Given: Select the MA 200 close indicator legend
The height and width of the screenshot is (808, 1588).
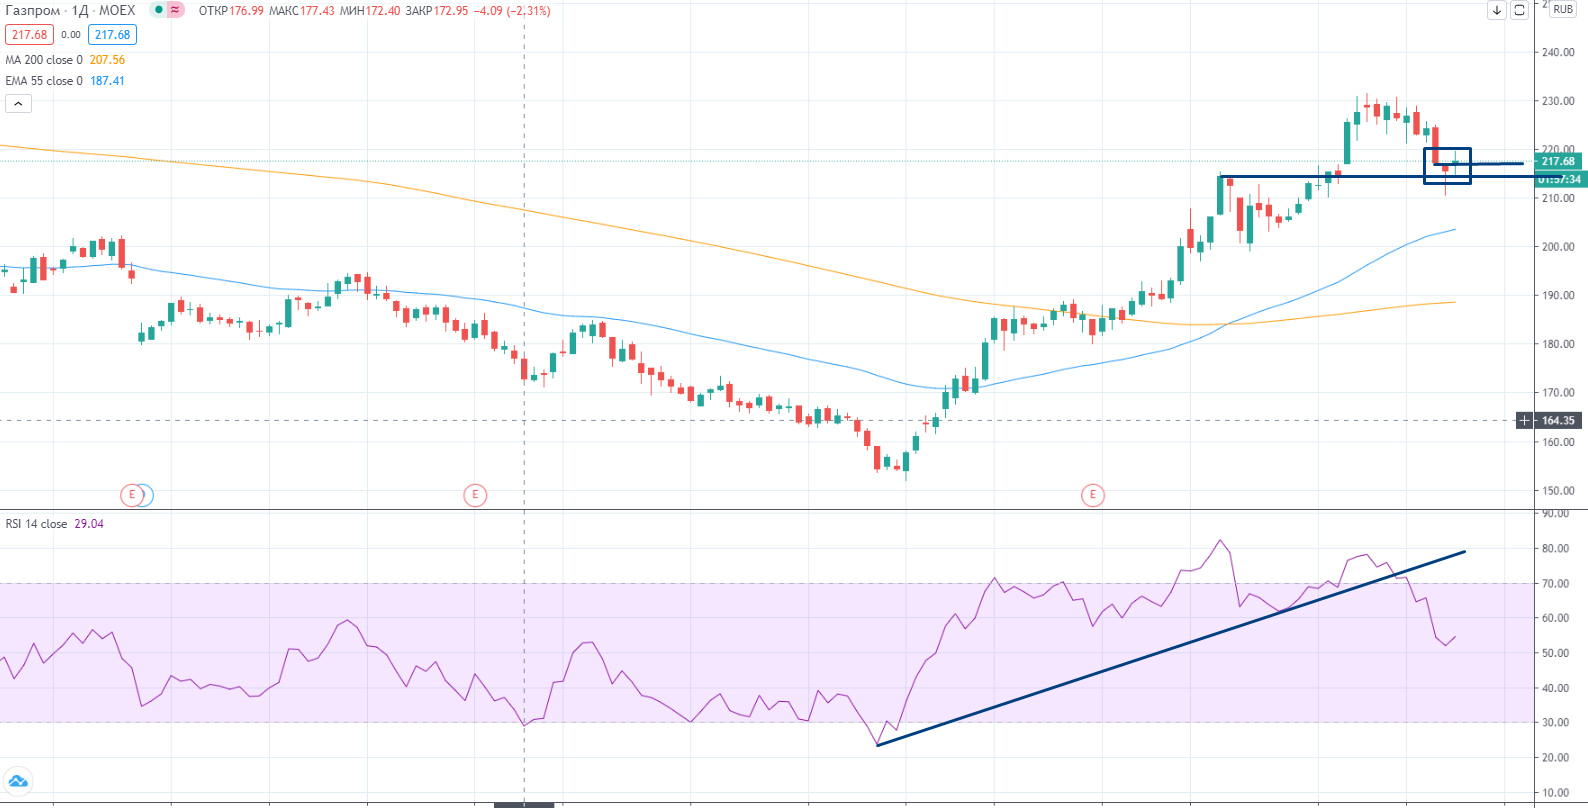Looking at the screenshot, I should 44,60.
